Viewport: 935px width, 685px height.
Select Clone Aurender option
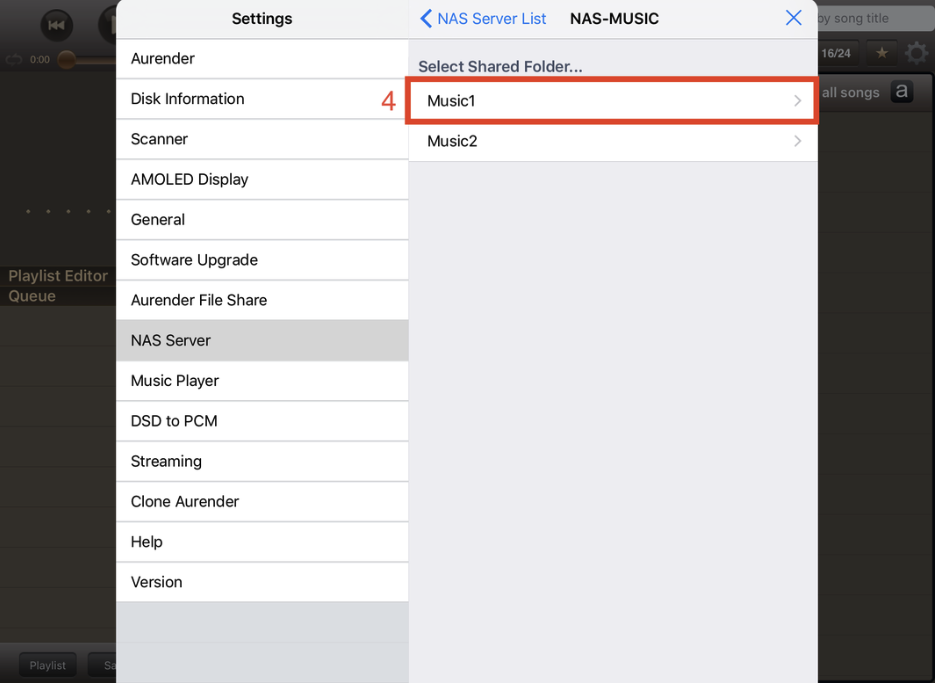point(262,501)
